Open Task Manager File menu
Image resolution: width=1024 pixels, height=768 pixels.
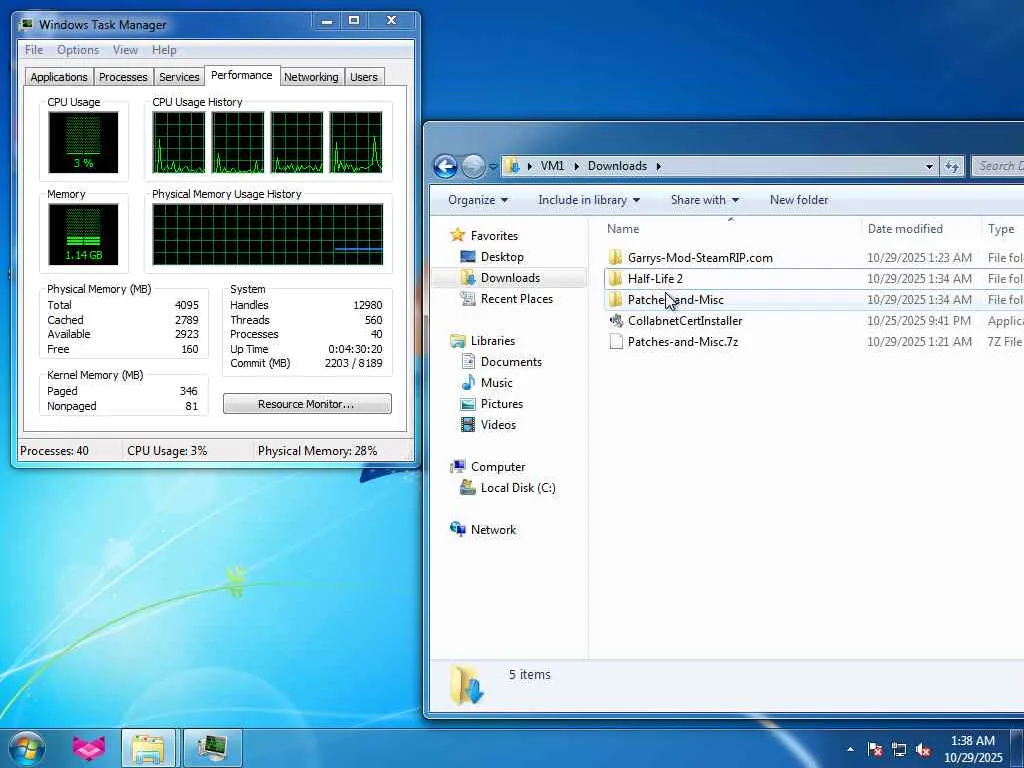coord(34,50)
